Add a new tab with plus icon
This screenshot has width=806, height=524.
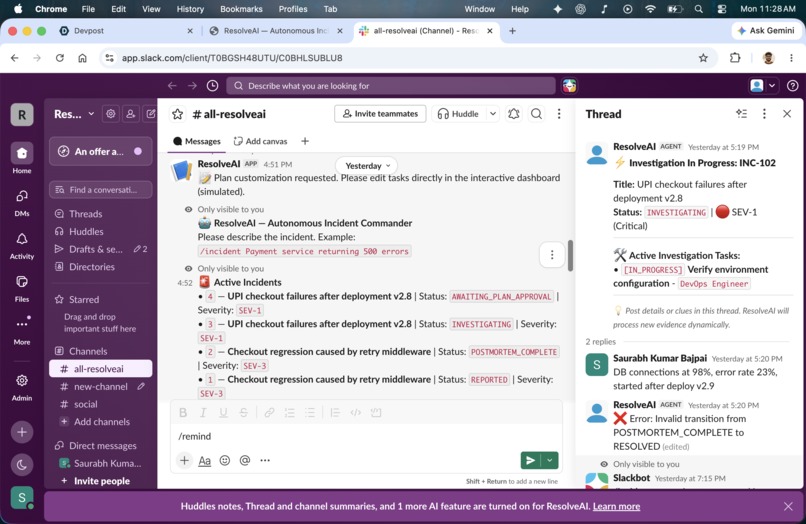tap(305, 141)
